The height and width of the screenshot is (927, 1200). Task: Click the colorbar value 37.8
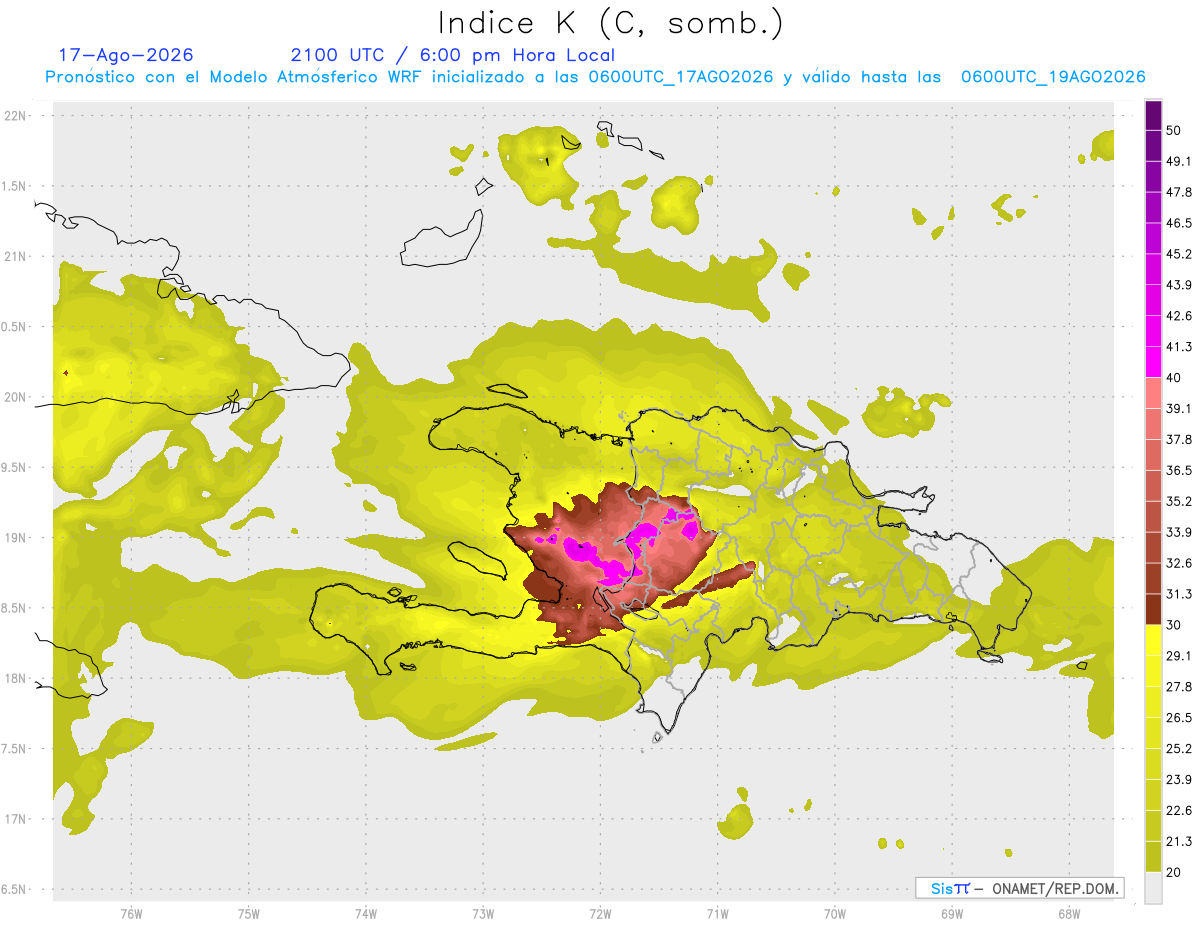(1179, 440)
